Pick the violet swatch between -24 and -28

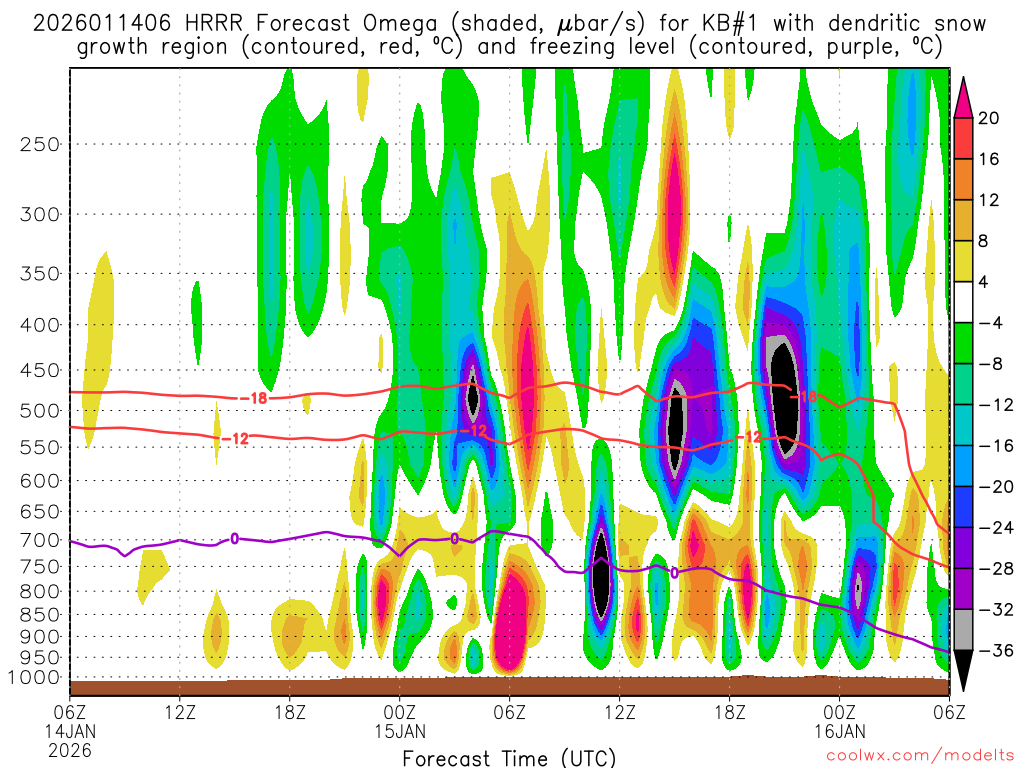(x=963, y=548)
